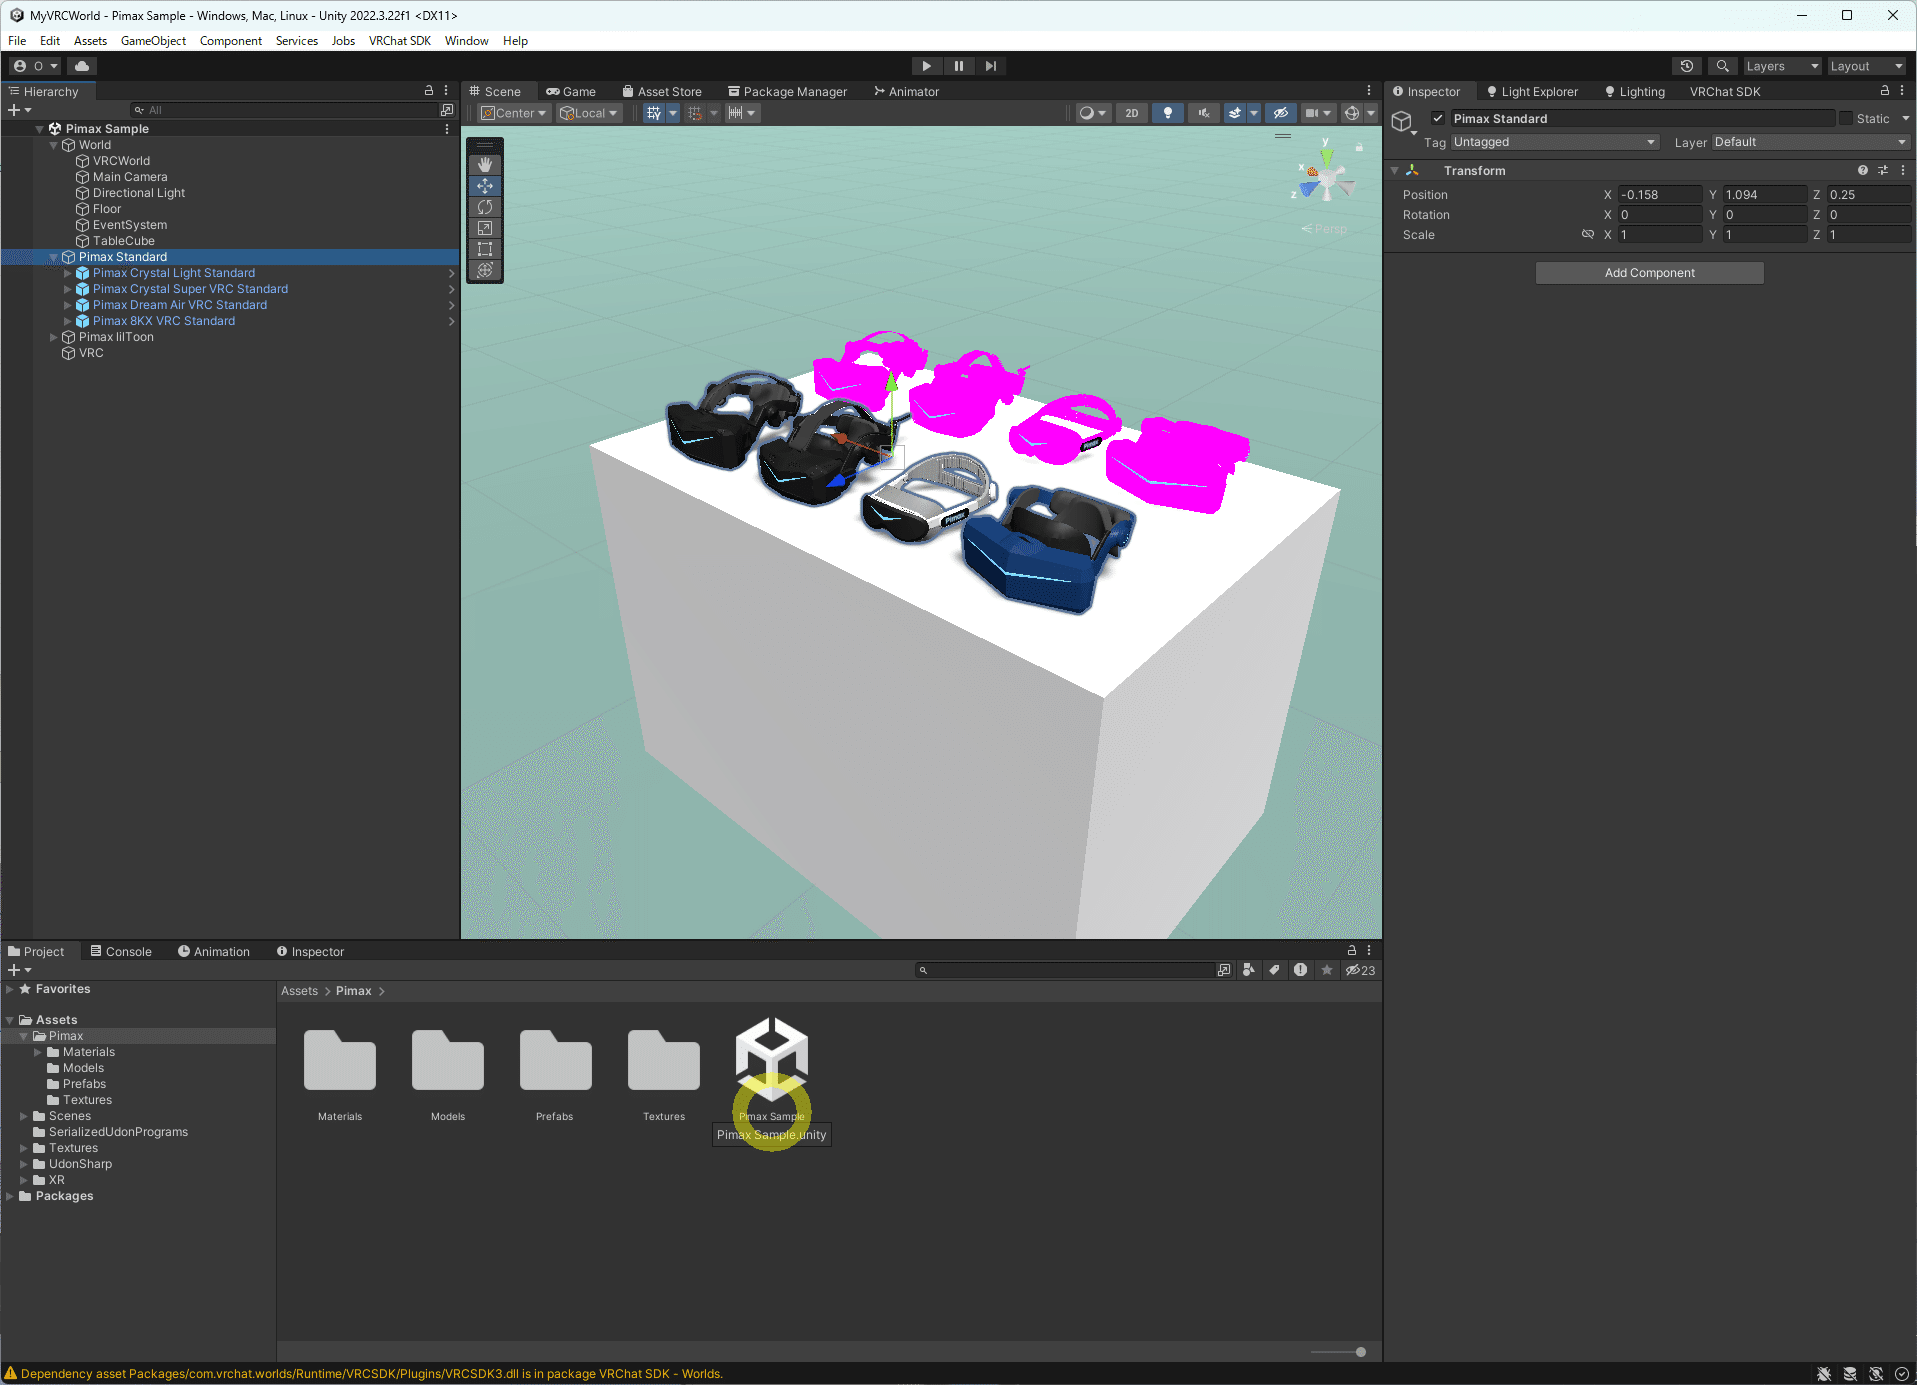Click the Position X value field

[1660, 195]
